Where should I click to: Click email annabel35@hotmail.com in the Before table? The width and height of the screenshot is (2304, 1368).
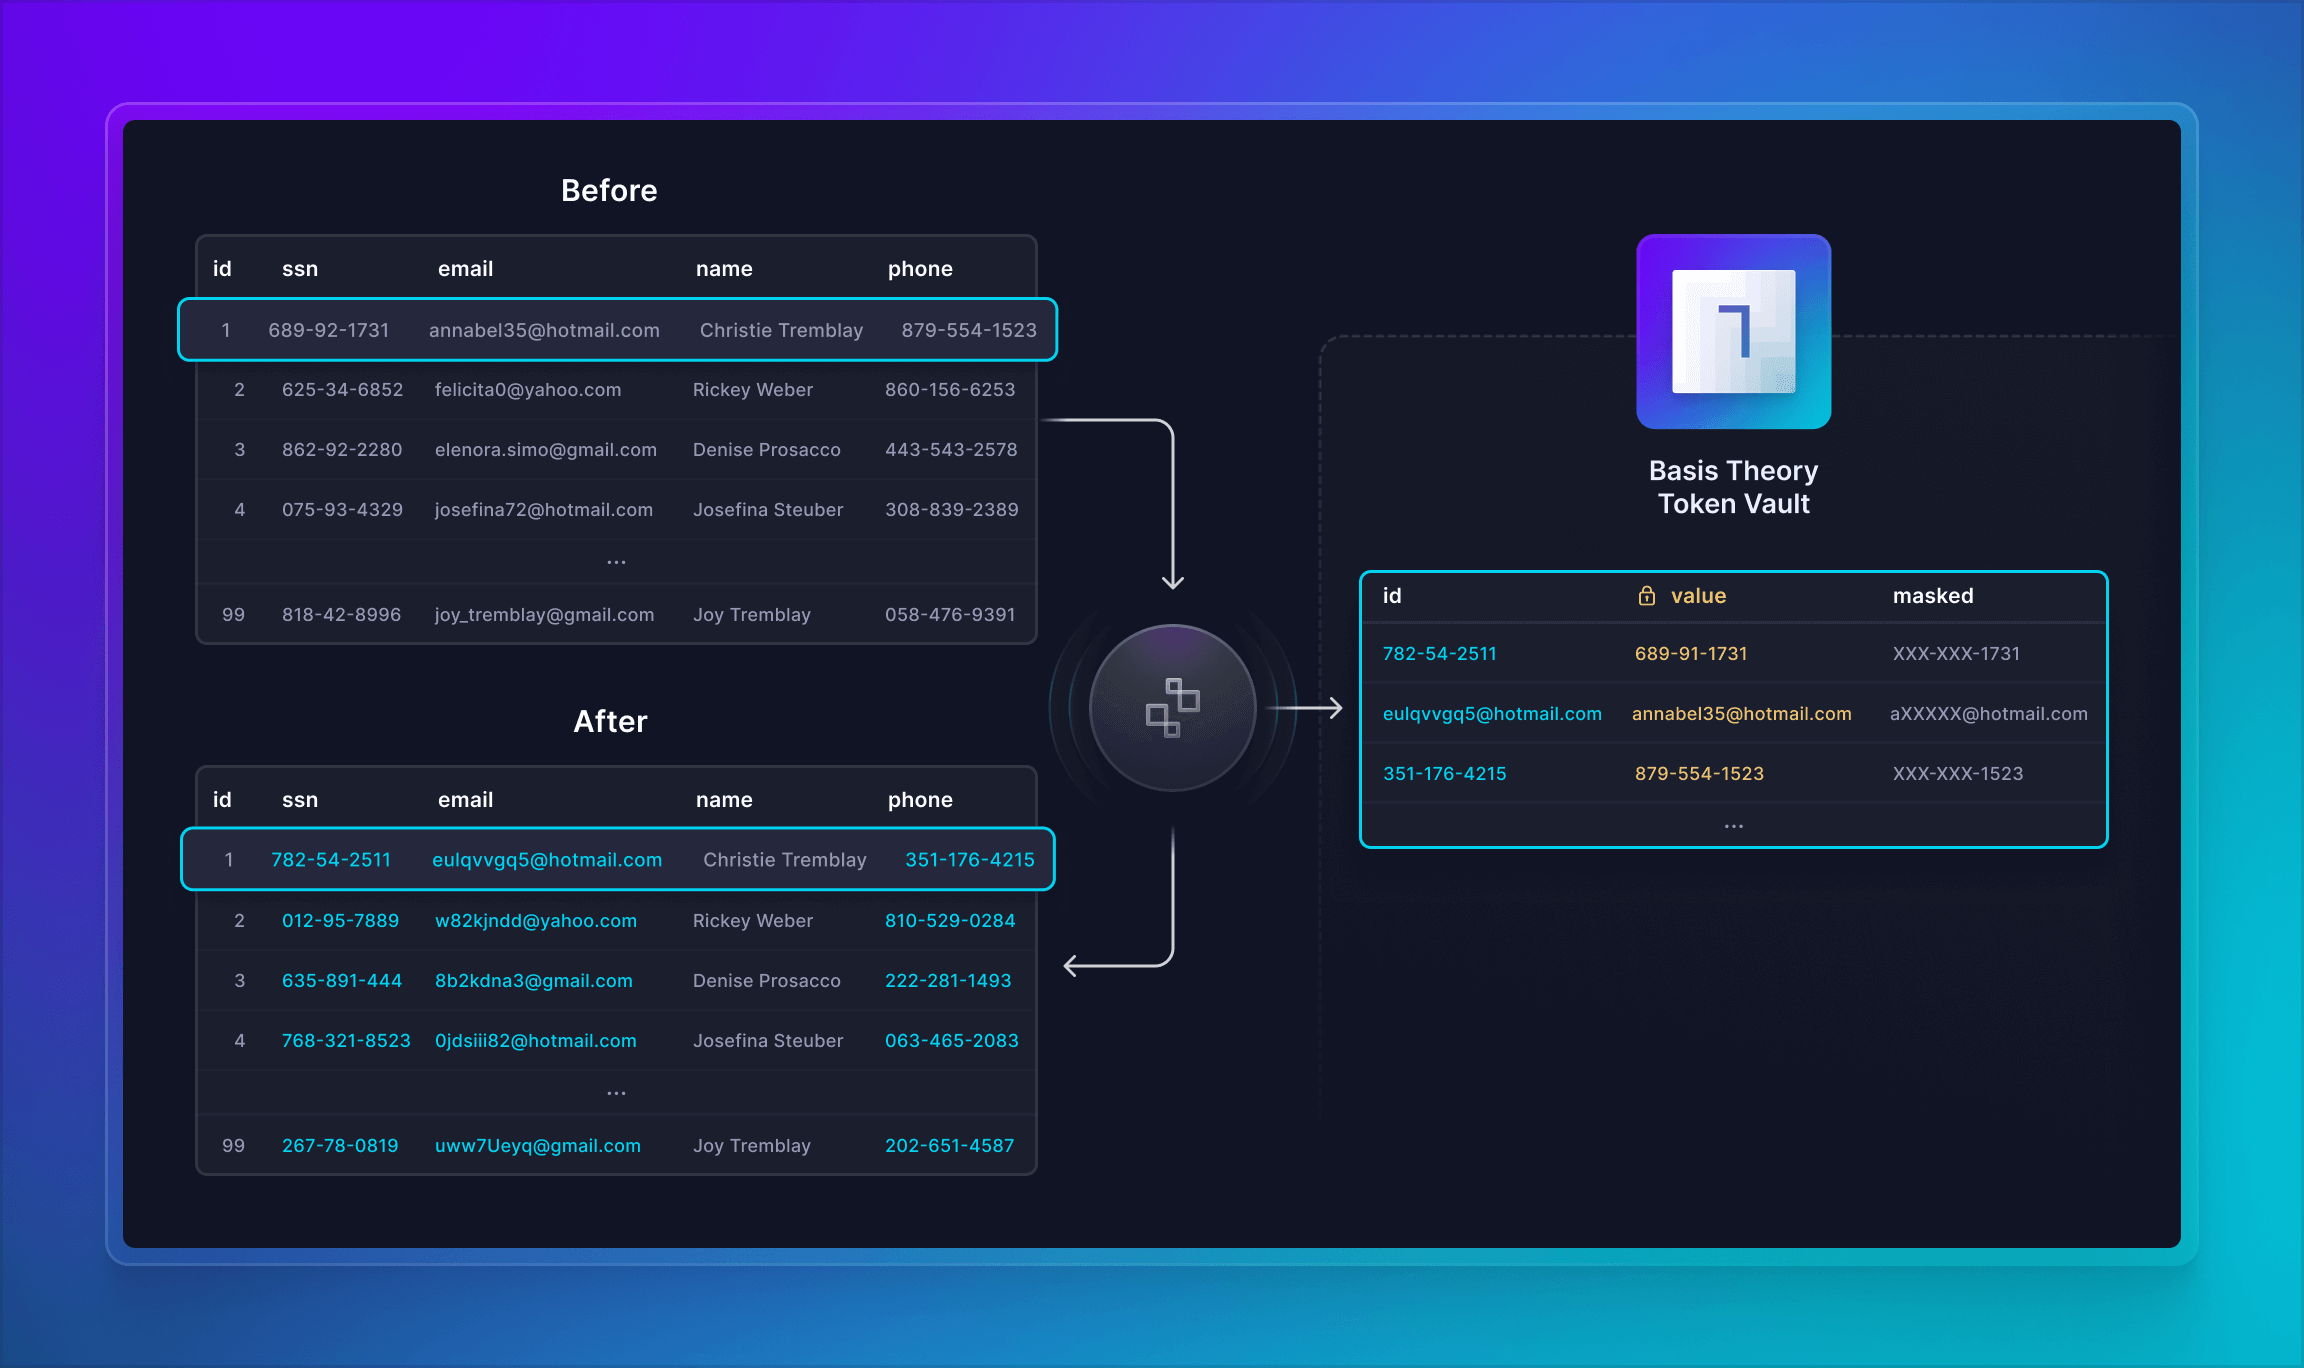pyautogui.click(x=544, y=330)
